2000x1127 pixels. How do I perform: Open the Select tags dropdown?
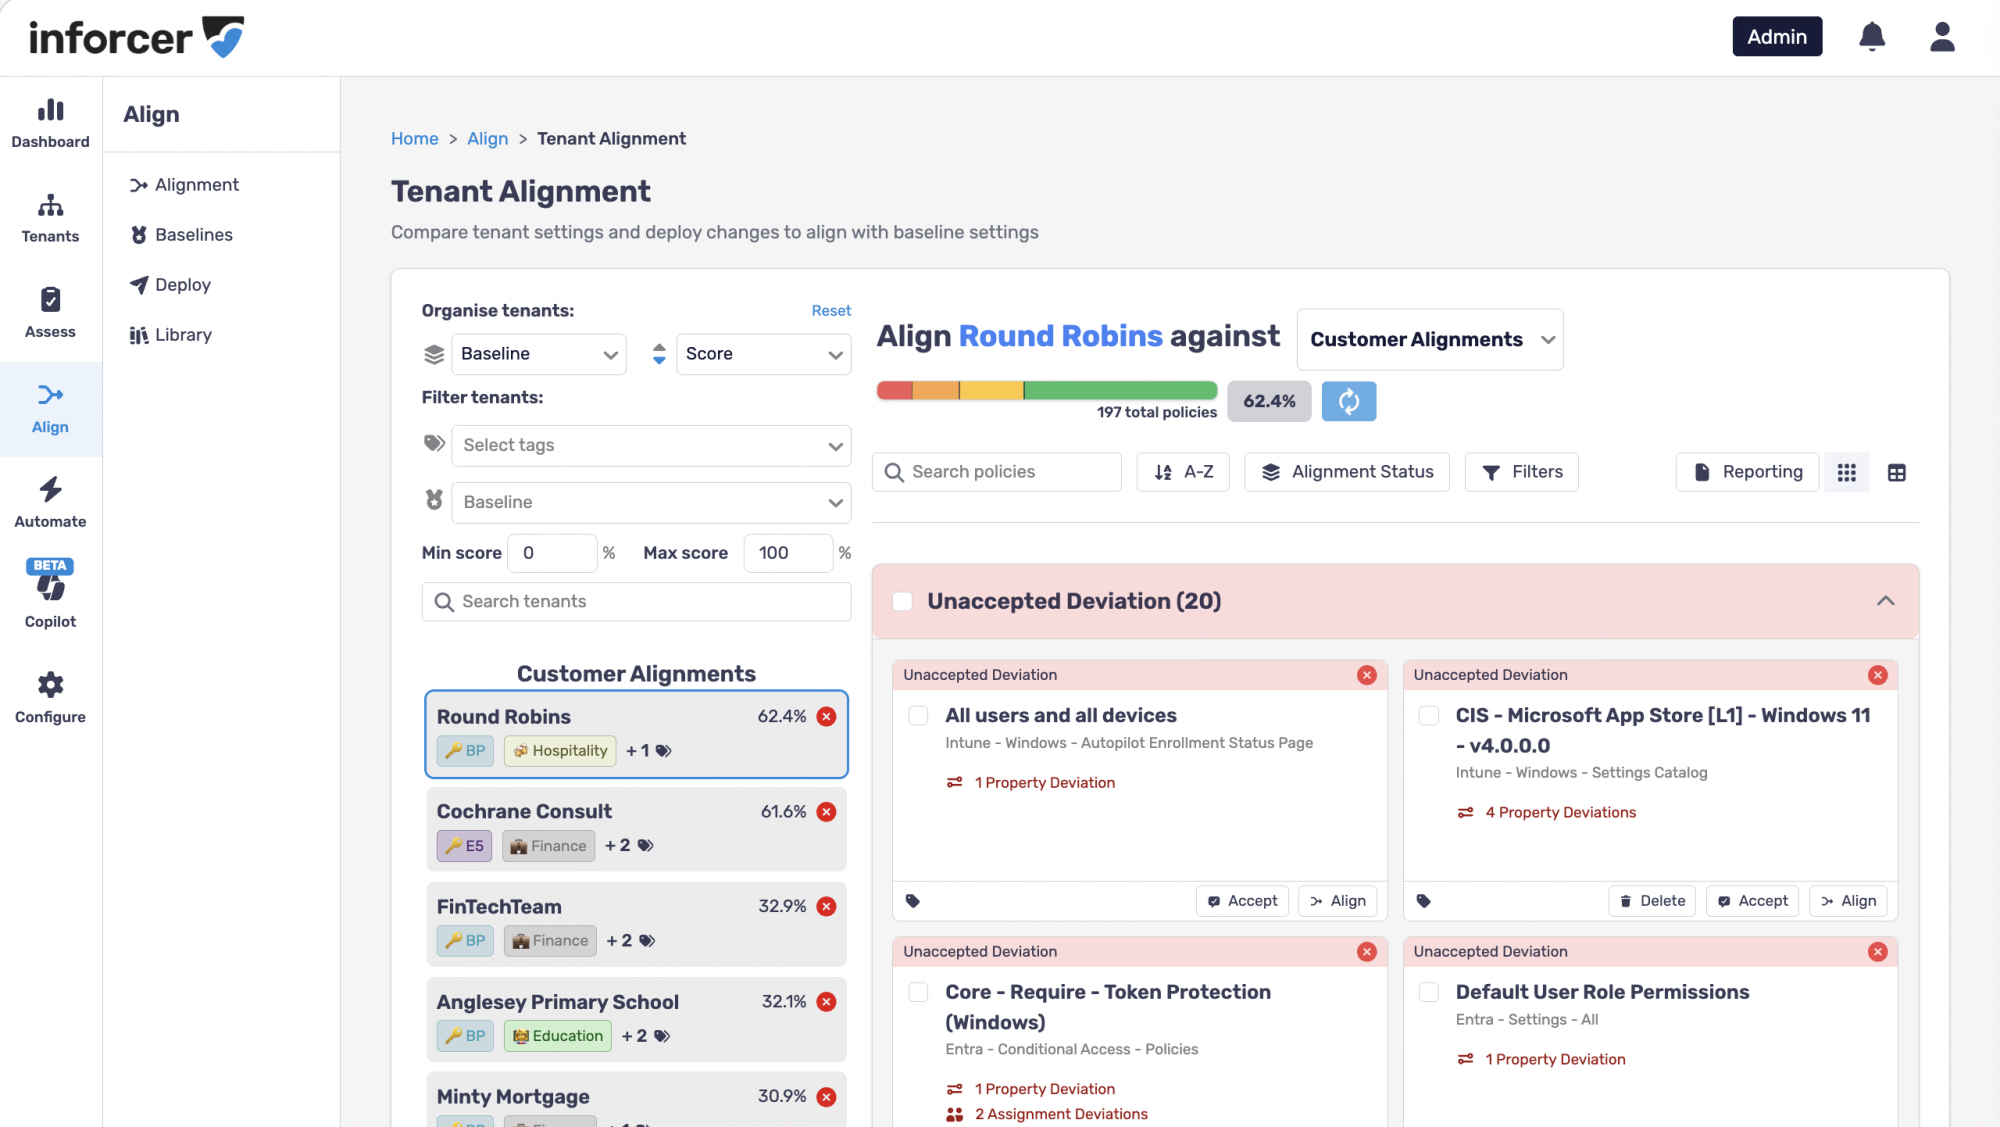click(651, 445)
